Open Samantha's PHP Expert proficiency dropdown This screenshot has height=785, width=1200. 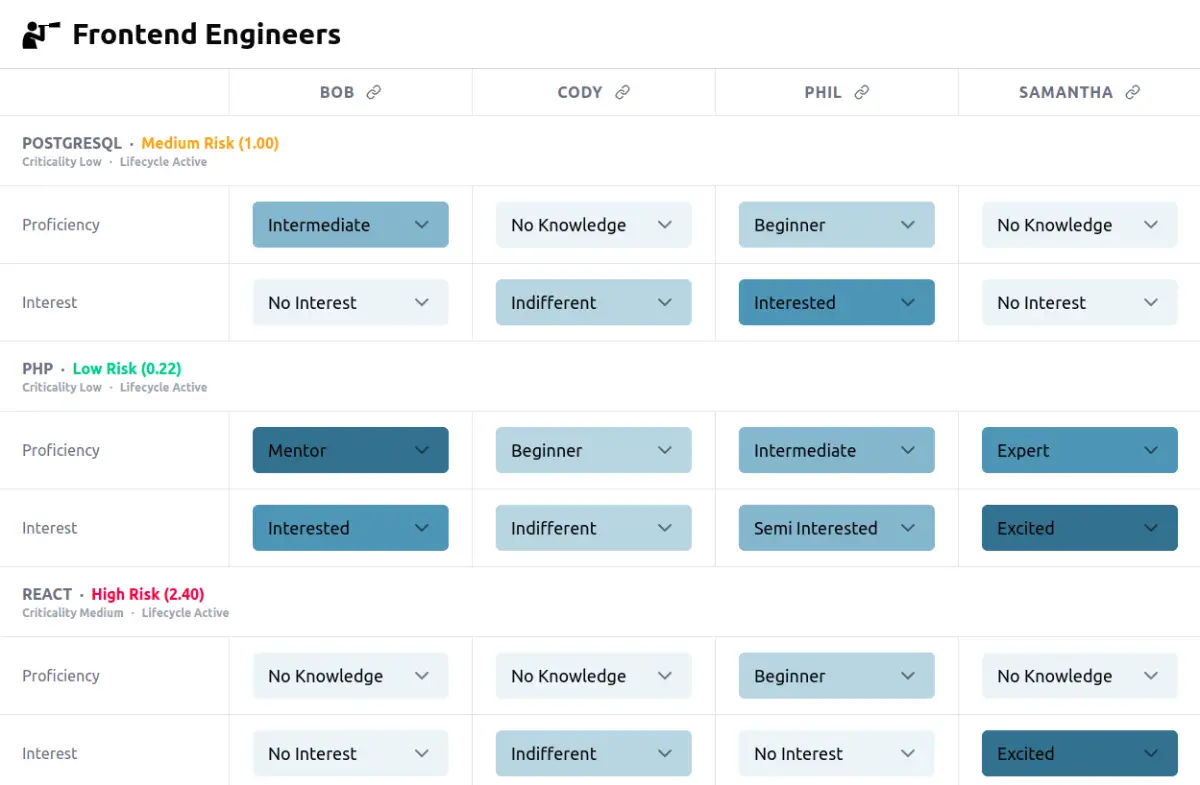tap(1079, 450)
